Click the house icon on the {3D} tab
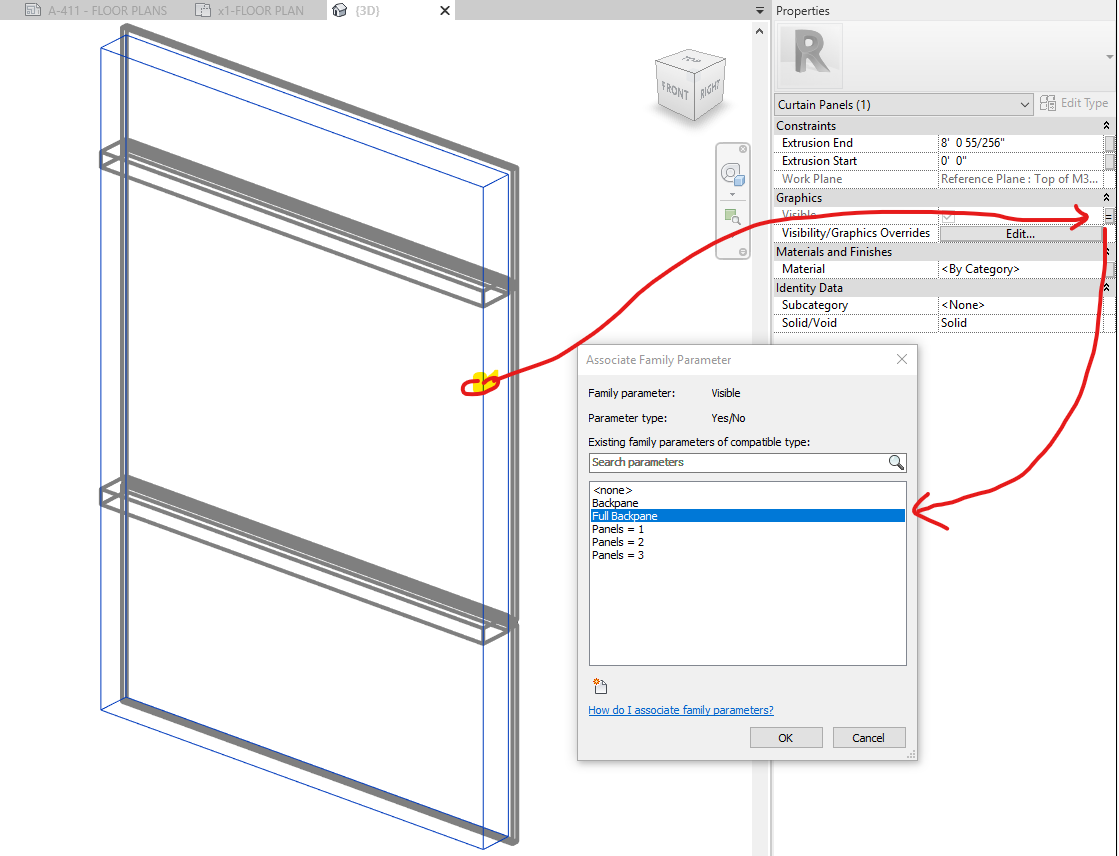 tap(341, 10)
